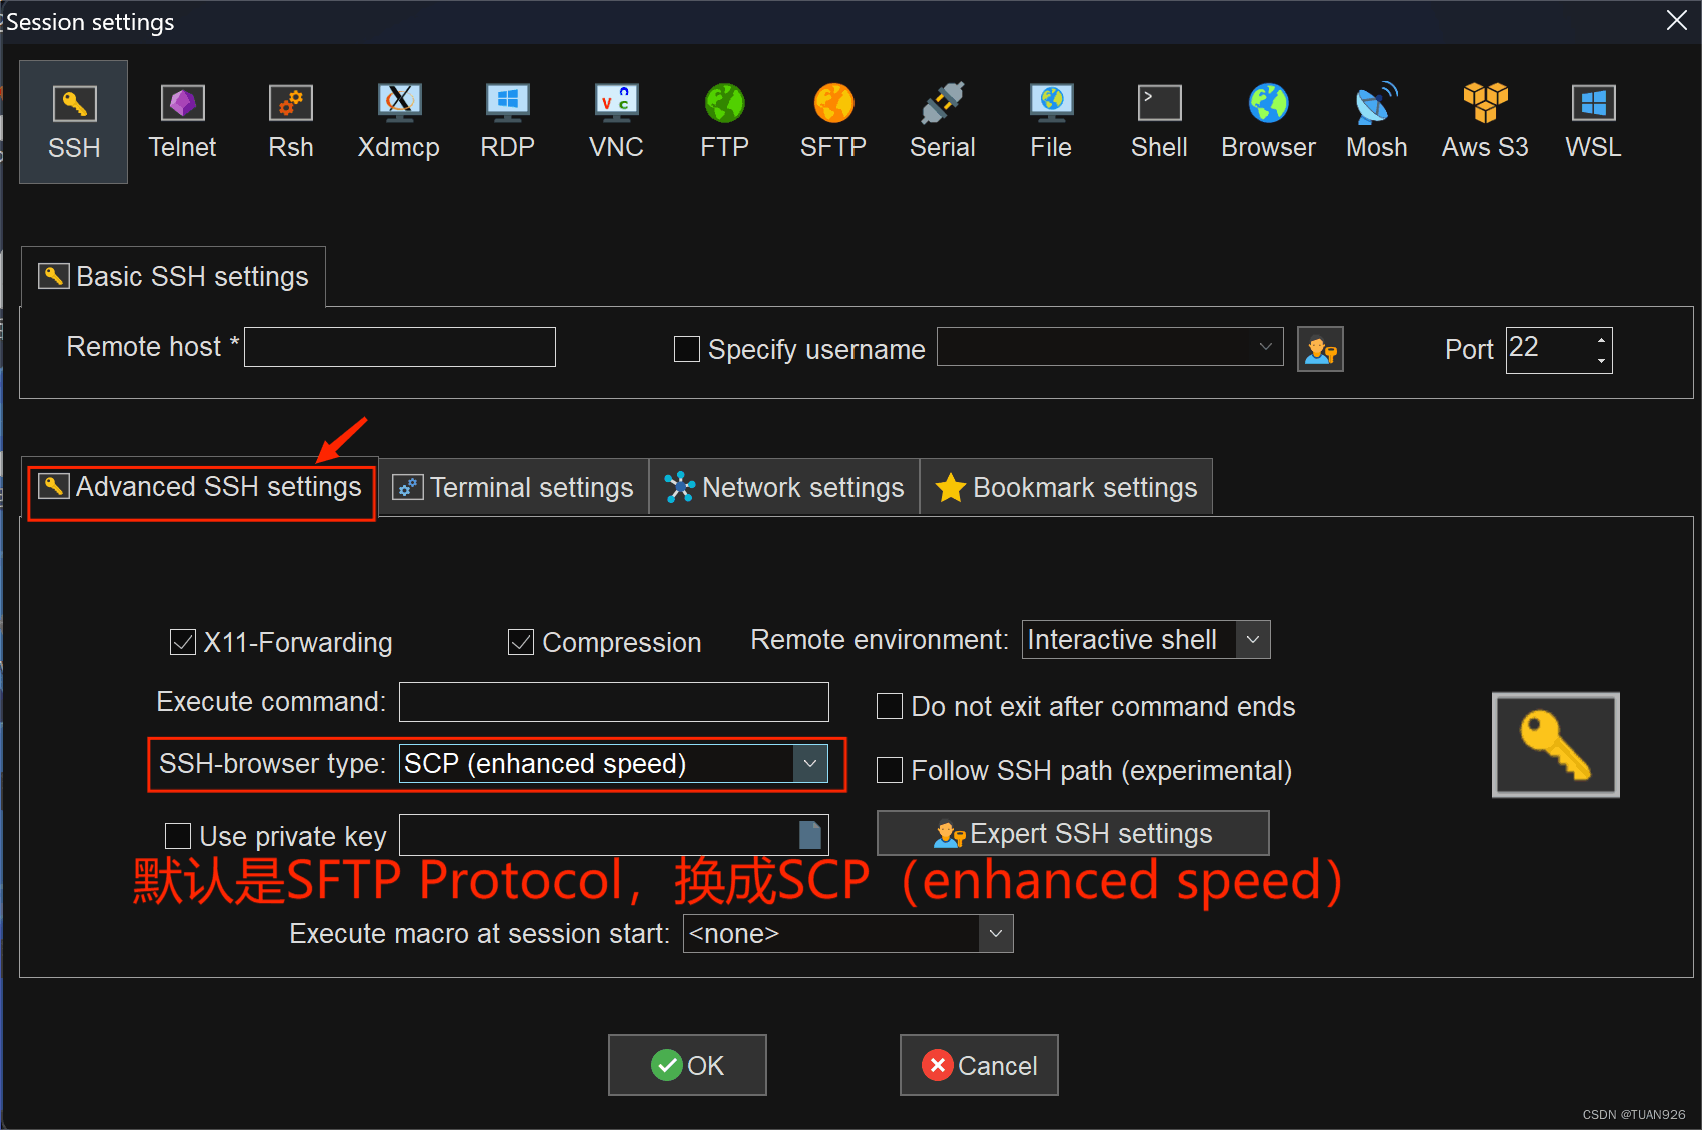Open the Bookmark settings tab
The image size is (1702, 1130).
point(1067,487)
